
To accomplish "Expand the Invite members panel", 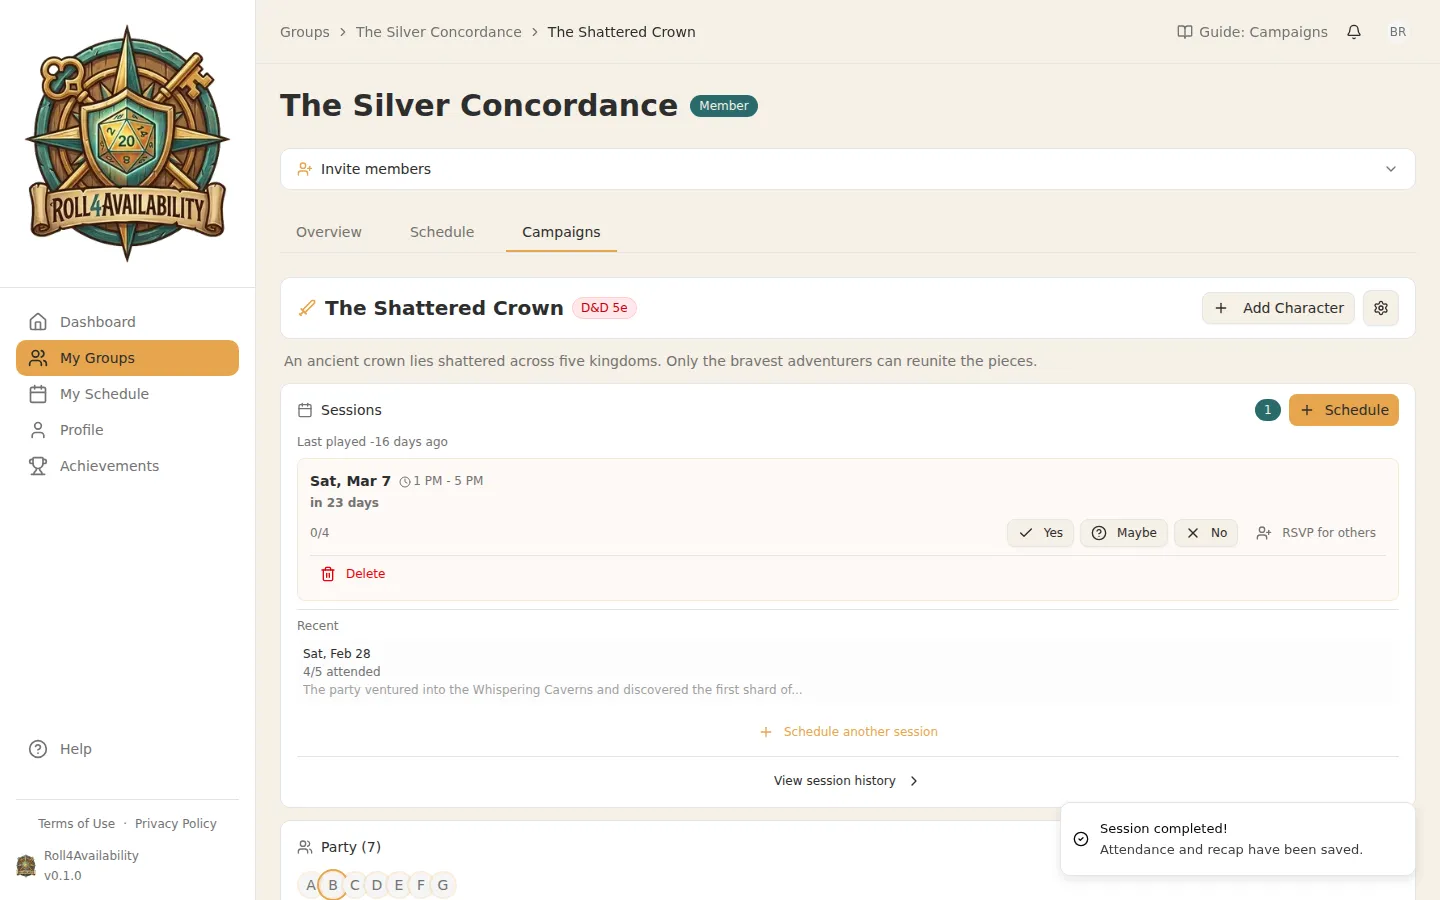I will 1390,169.
